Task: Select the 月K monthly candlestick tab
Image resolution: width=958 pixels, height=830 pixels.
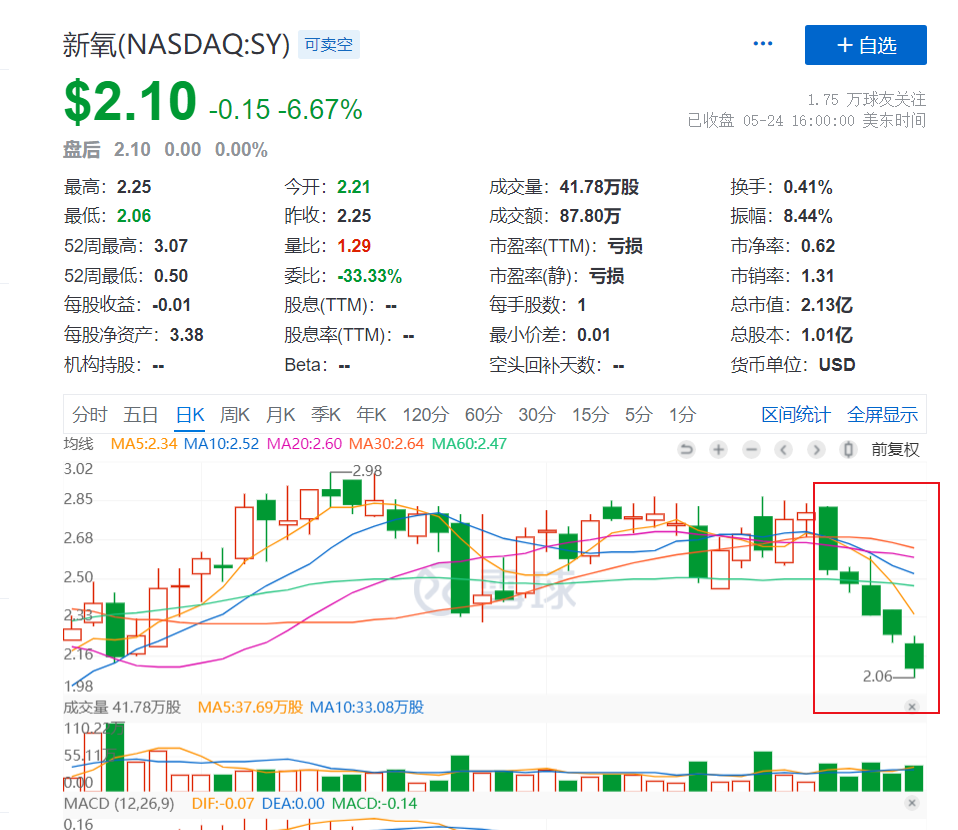Action: (281, 415)
